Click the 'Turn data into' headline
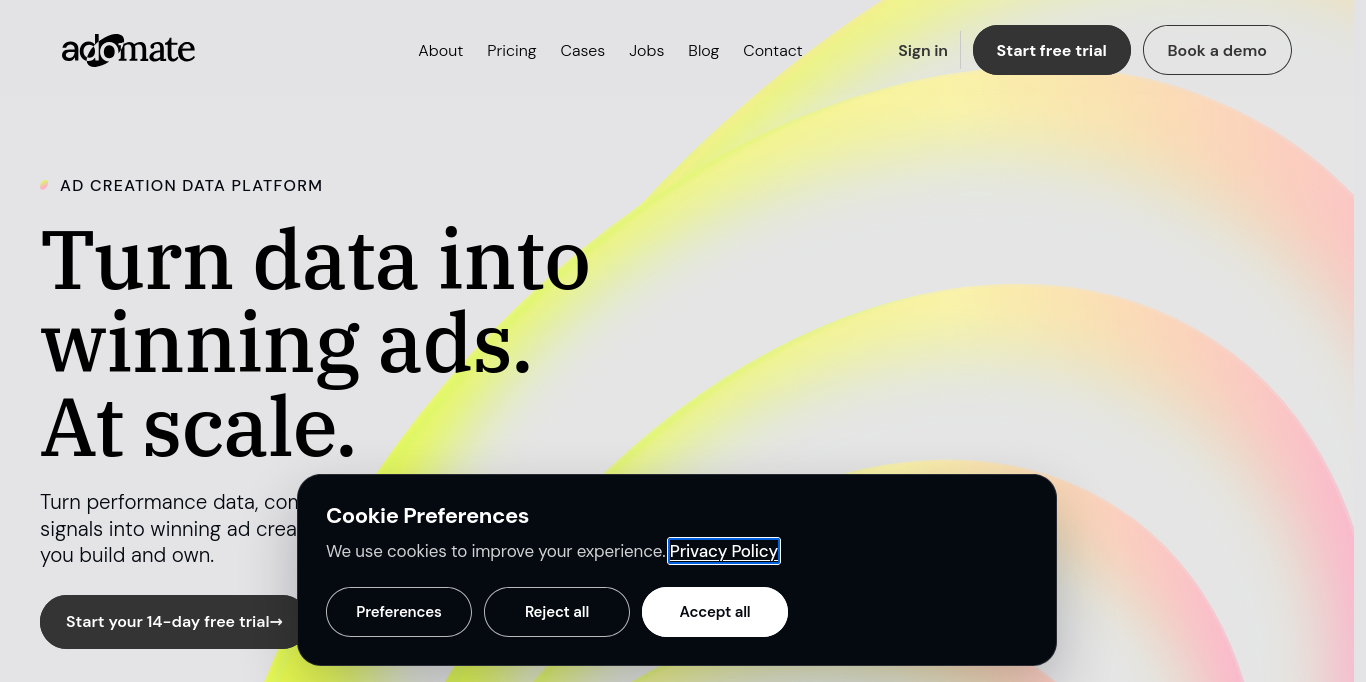 click(315, 259)
